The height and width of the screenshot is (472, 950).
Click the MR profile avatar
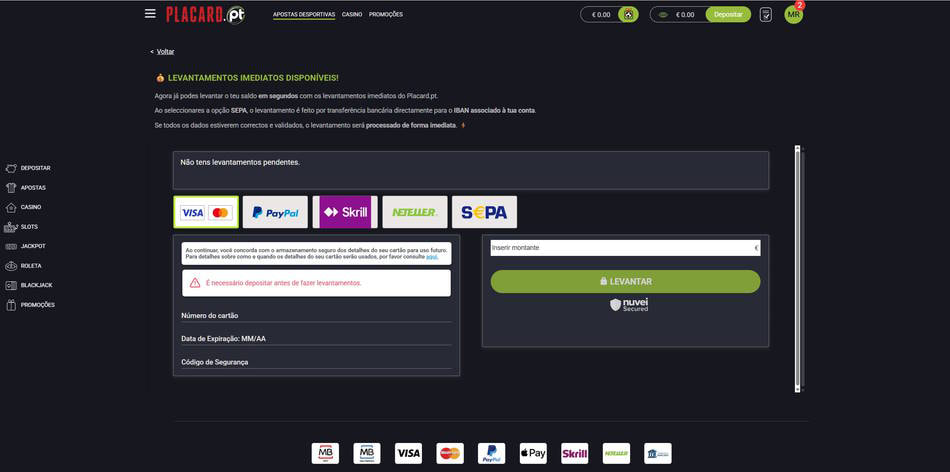point(793,15)
